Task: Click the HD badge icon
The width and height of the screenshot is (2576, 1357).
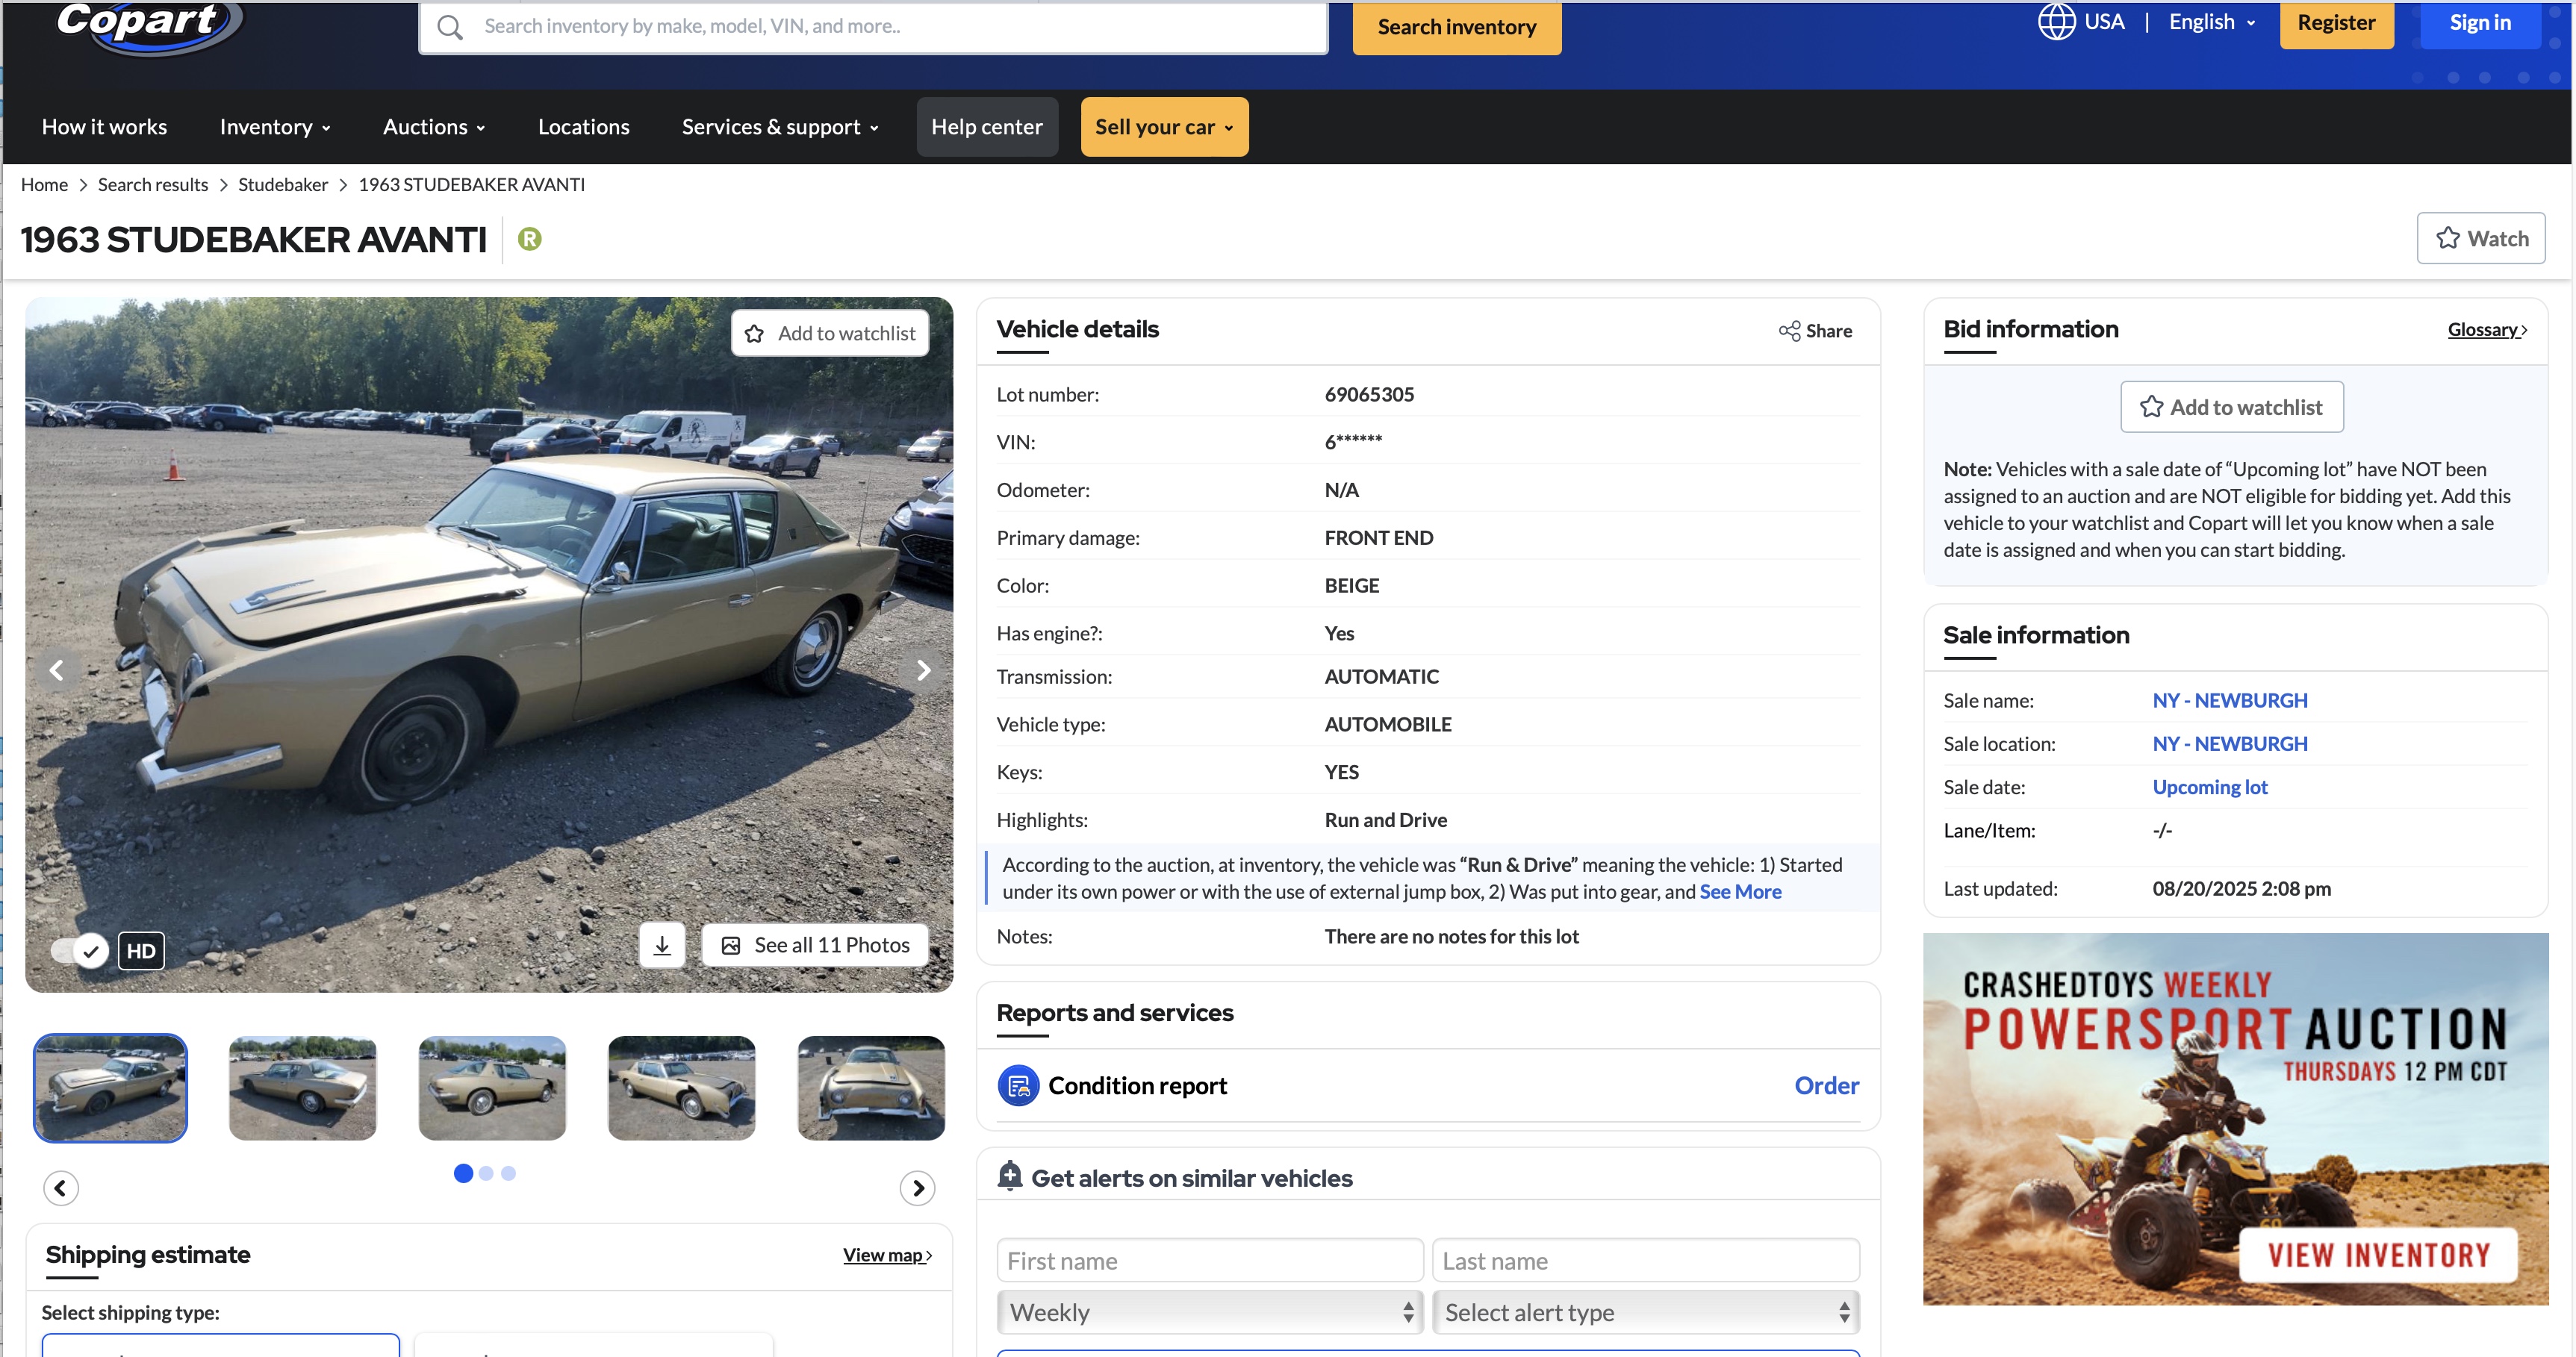Action: (x=141, y=950)
